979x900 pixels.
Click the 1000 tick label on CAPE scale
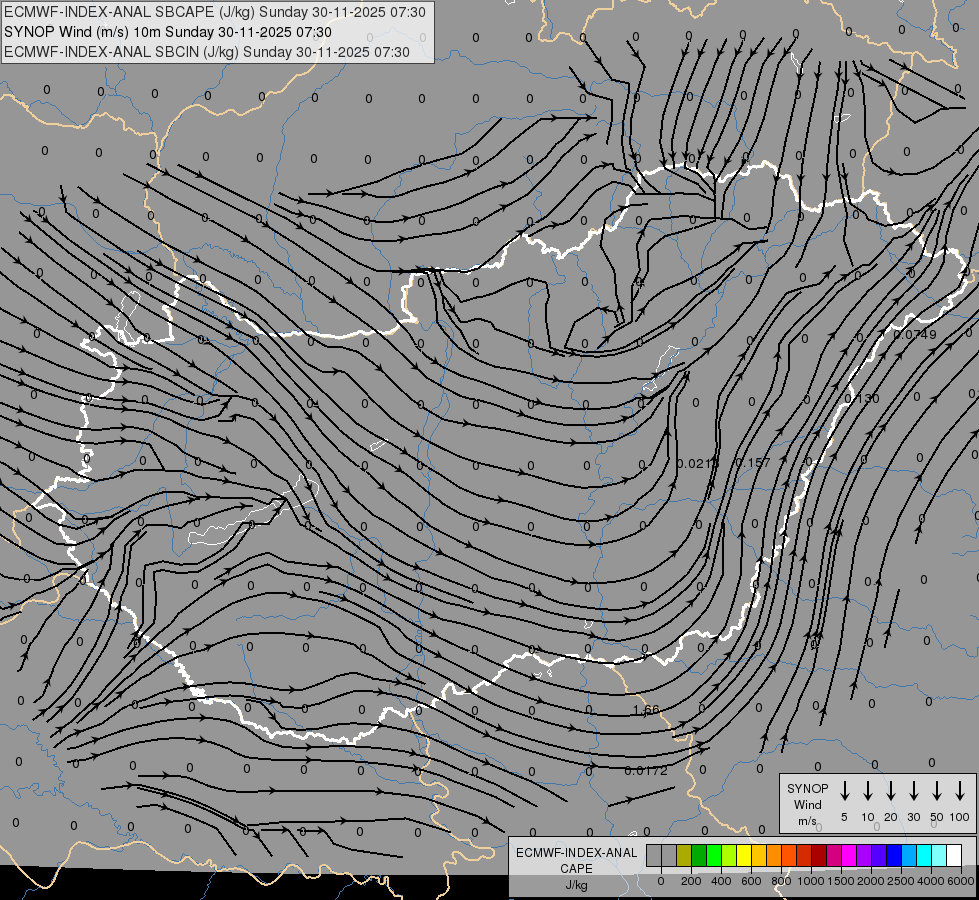tap(810, 881)
